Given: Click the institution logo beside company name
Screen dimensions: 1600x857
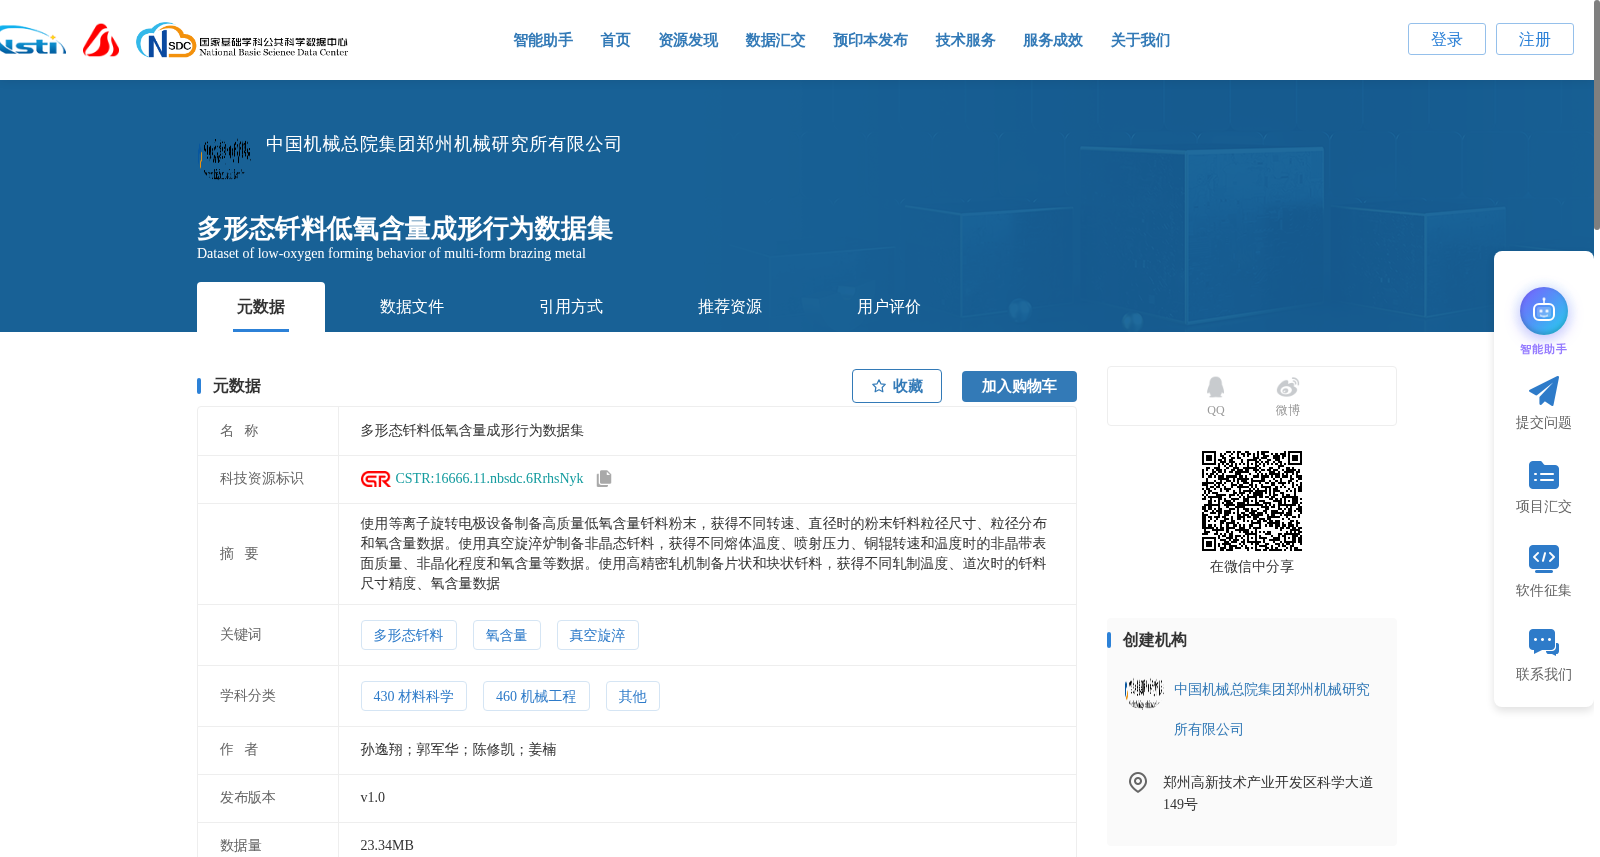Looking at the screenshot, I should (225, 158).
